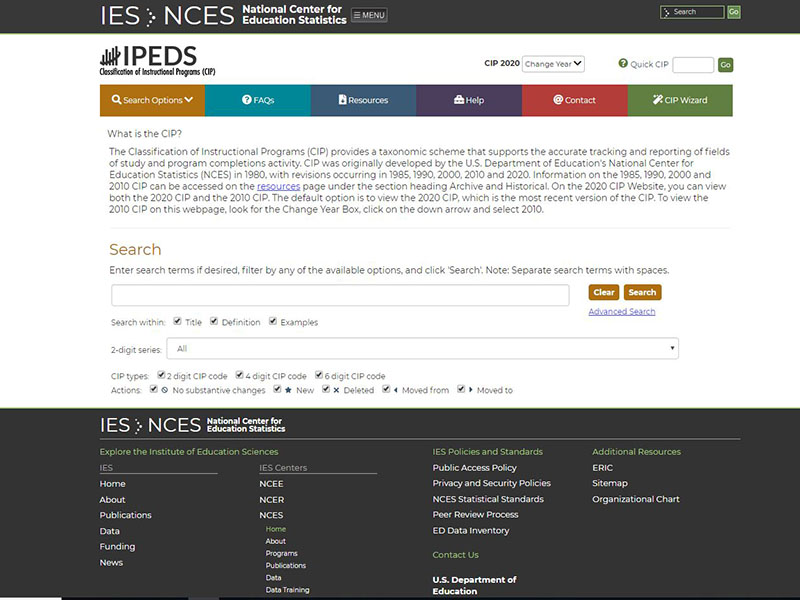Focus the main search terms field
This screenshot has width=800, height=600.
click(340, 295)
